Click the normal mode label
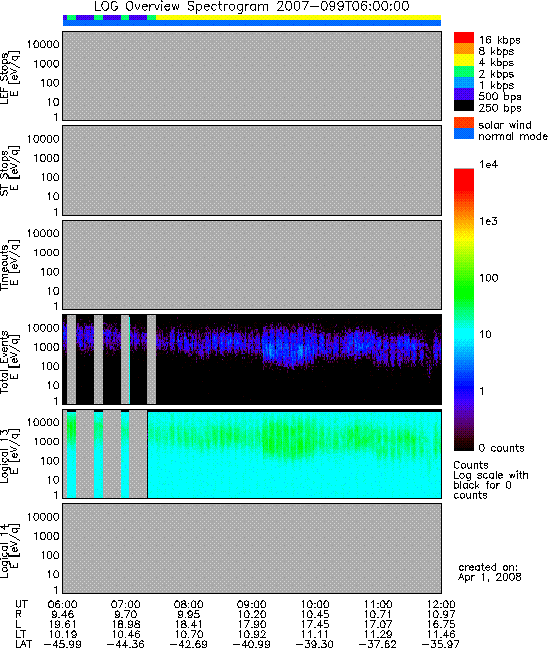Viewport: 548px width, 648px height. [512, 136]
